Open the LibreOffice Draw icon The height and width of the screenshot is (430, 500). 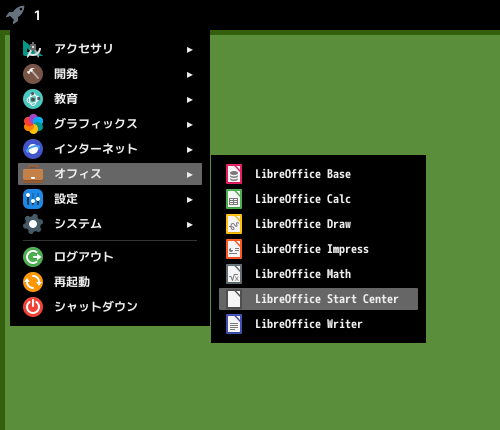click(234, 224)
